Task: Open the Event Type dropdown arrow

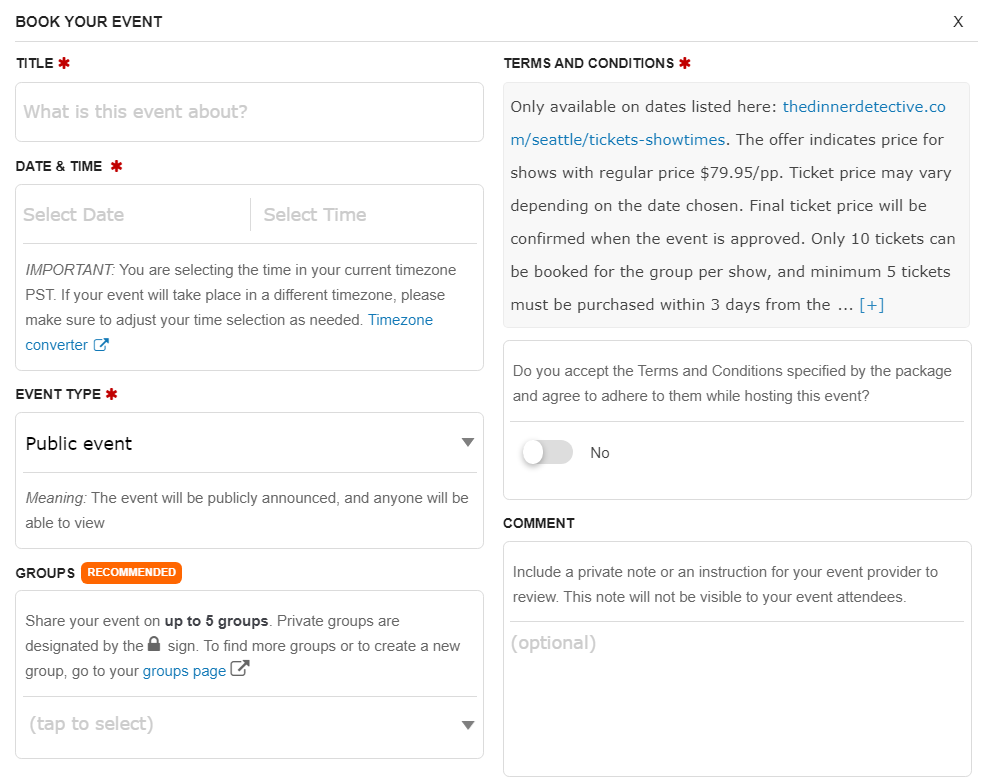Action: pos(467,443)
